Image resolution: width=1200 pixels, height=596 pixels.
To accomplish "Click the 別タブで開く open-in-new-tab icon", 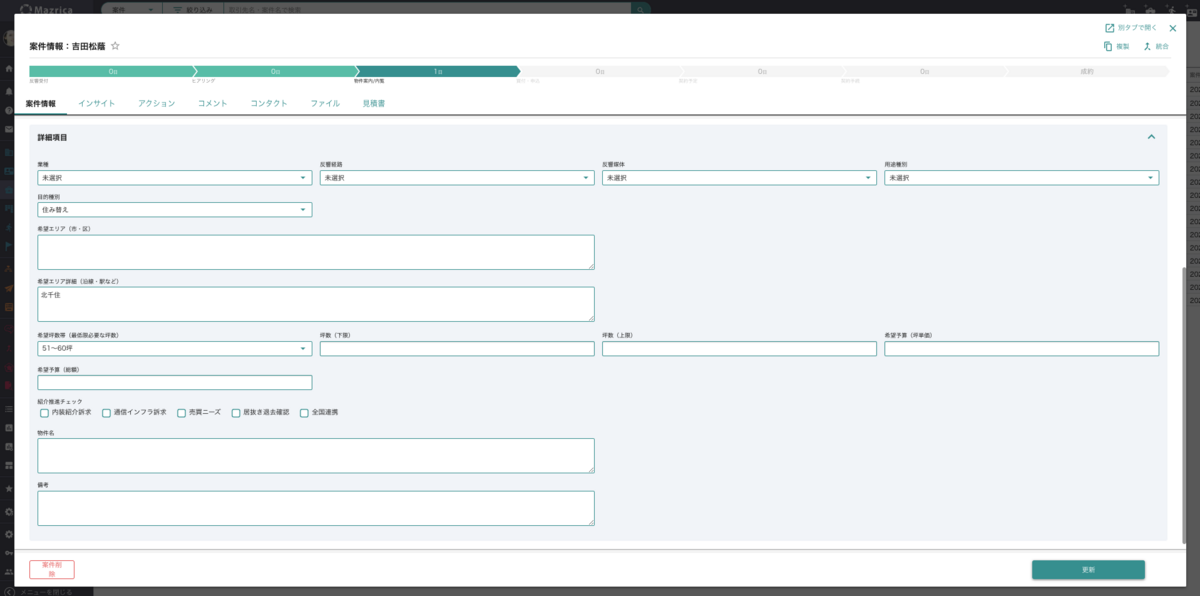I will [1109, 28].
